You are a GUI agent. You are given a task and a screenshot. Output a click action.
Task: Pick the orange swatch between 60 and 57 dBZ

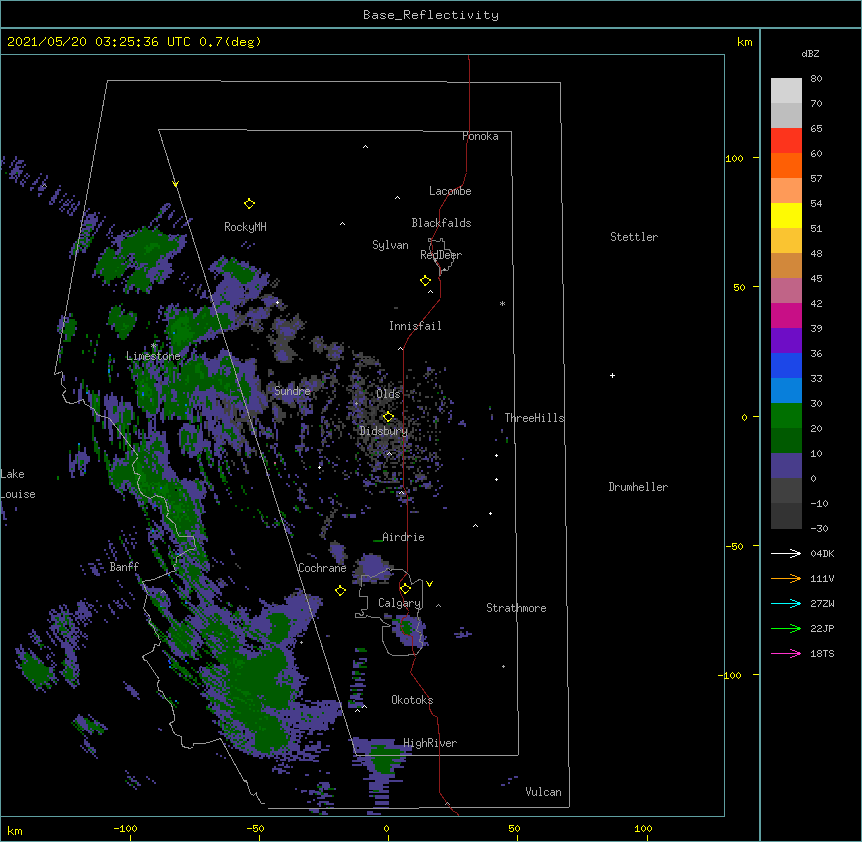coord(786,165)
